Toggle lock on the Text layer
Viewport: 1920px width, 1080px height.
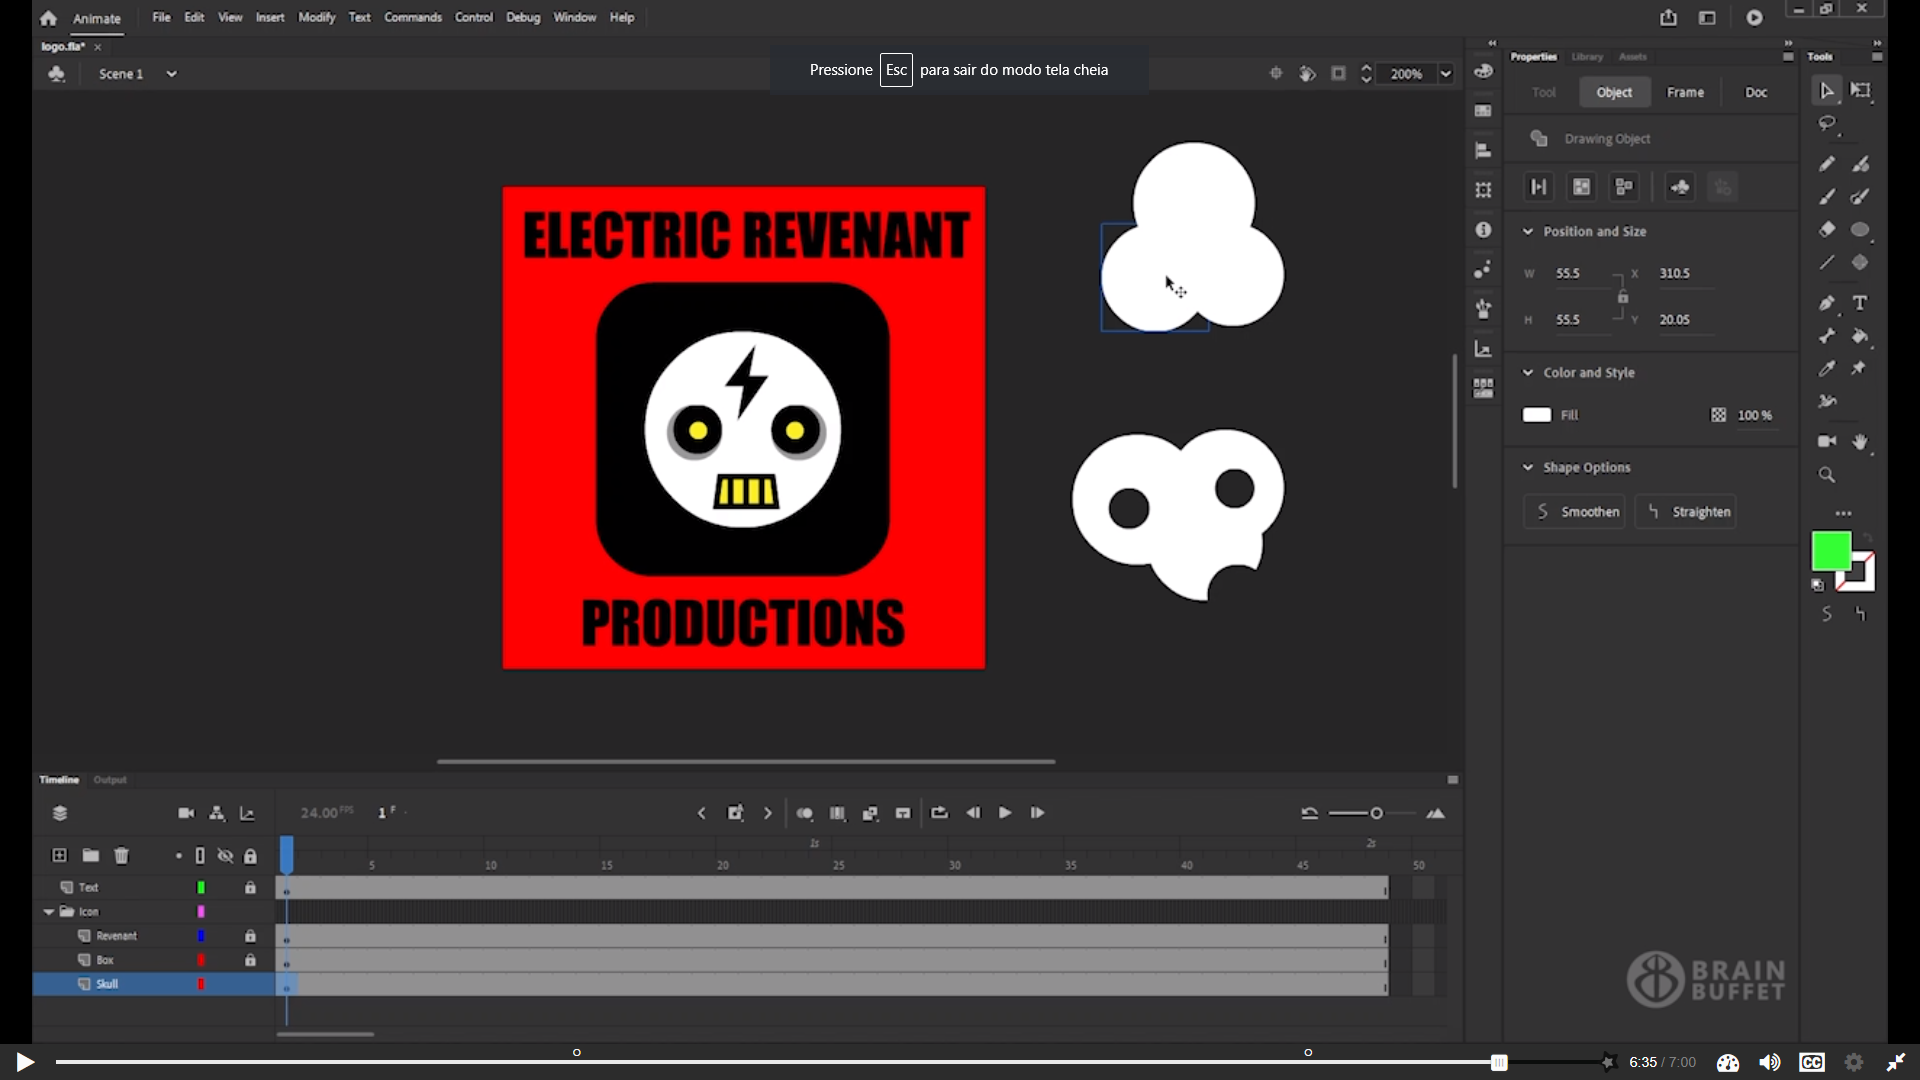250,888
